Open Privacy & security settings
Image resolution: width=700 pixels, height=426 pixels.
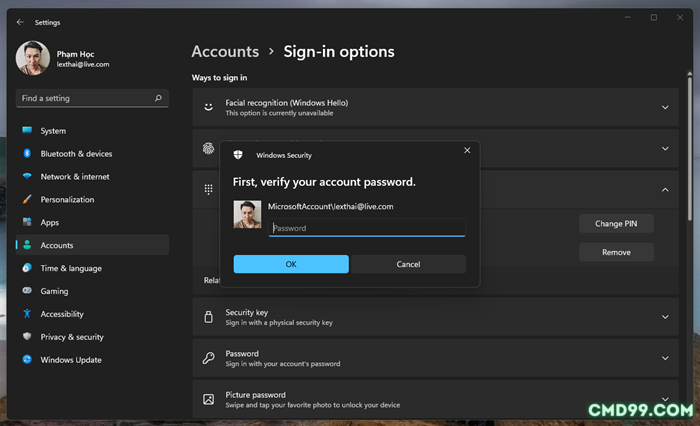click(x=92, y=337)
